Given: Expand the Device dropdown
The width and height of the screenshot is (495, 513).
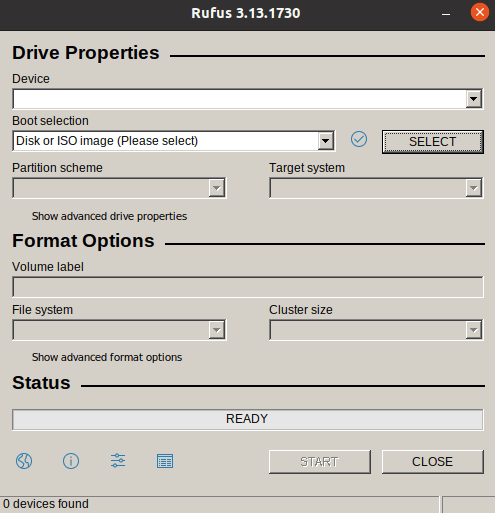Looking at the screenshot, I should point(248,99).
